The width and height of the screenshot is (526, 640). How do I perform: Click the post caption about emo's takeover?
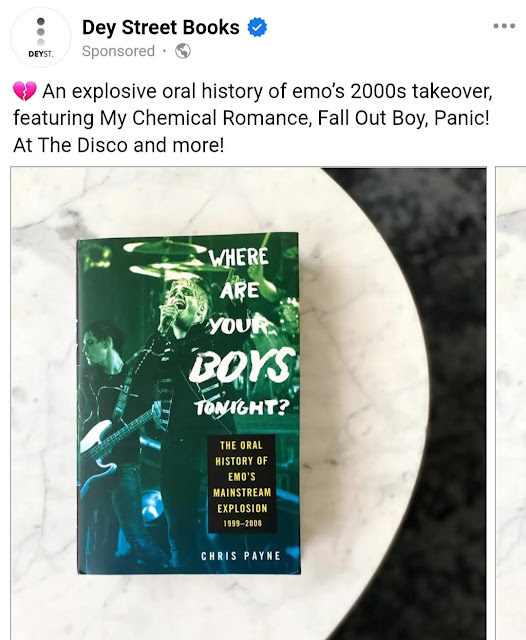pyautogui.click(x=253, y=118)
